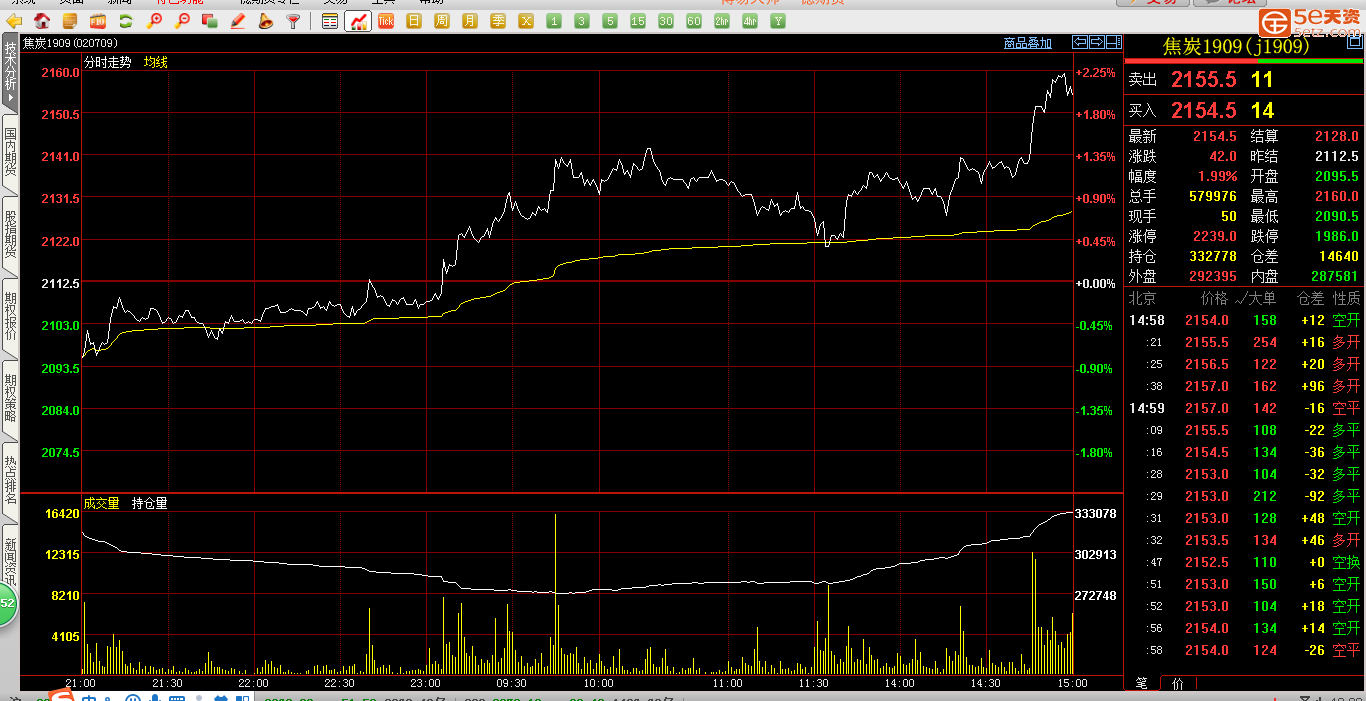Click the 涨停 value 2239.0
The width and height of the screenshot is (1366, 701).
pyautogui.click(x=1216, y=236)
